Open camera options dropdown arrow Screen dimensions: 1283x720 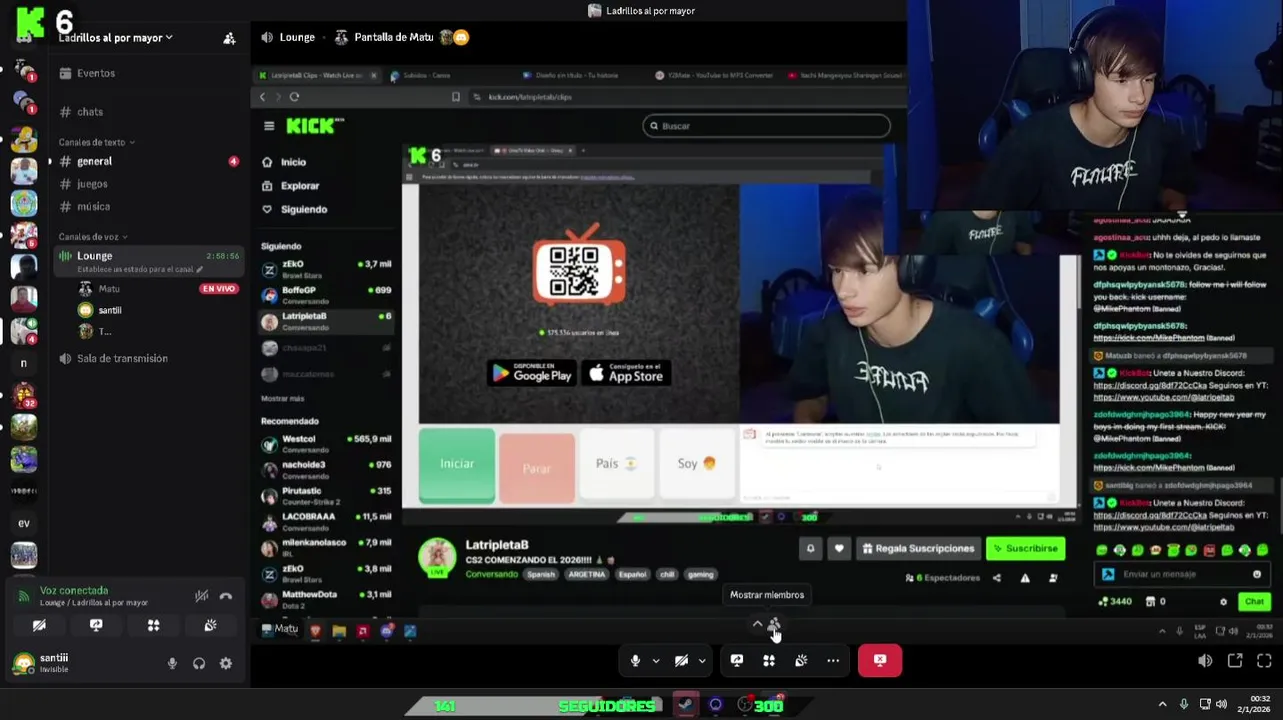(x=702, y=660)
